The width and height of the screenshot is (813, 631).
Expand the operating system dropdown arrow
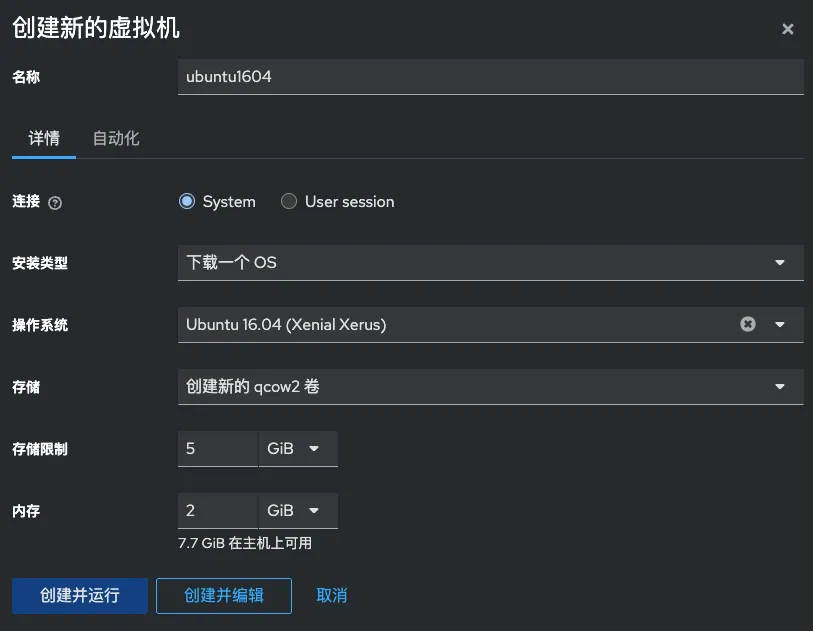[780, 324]
